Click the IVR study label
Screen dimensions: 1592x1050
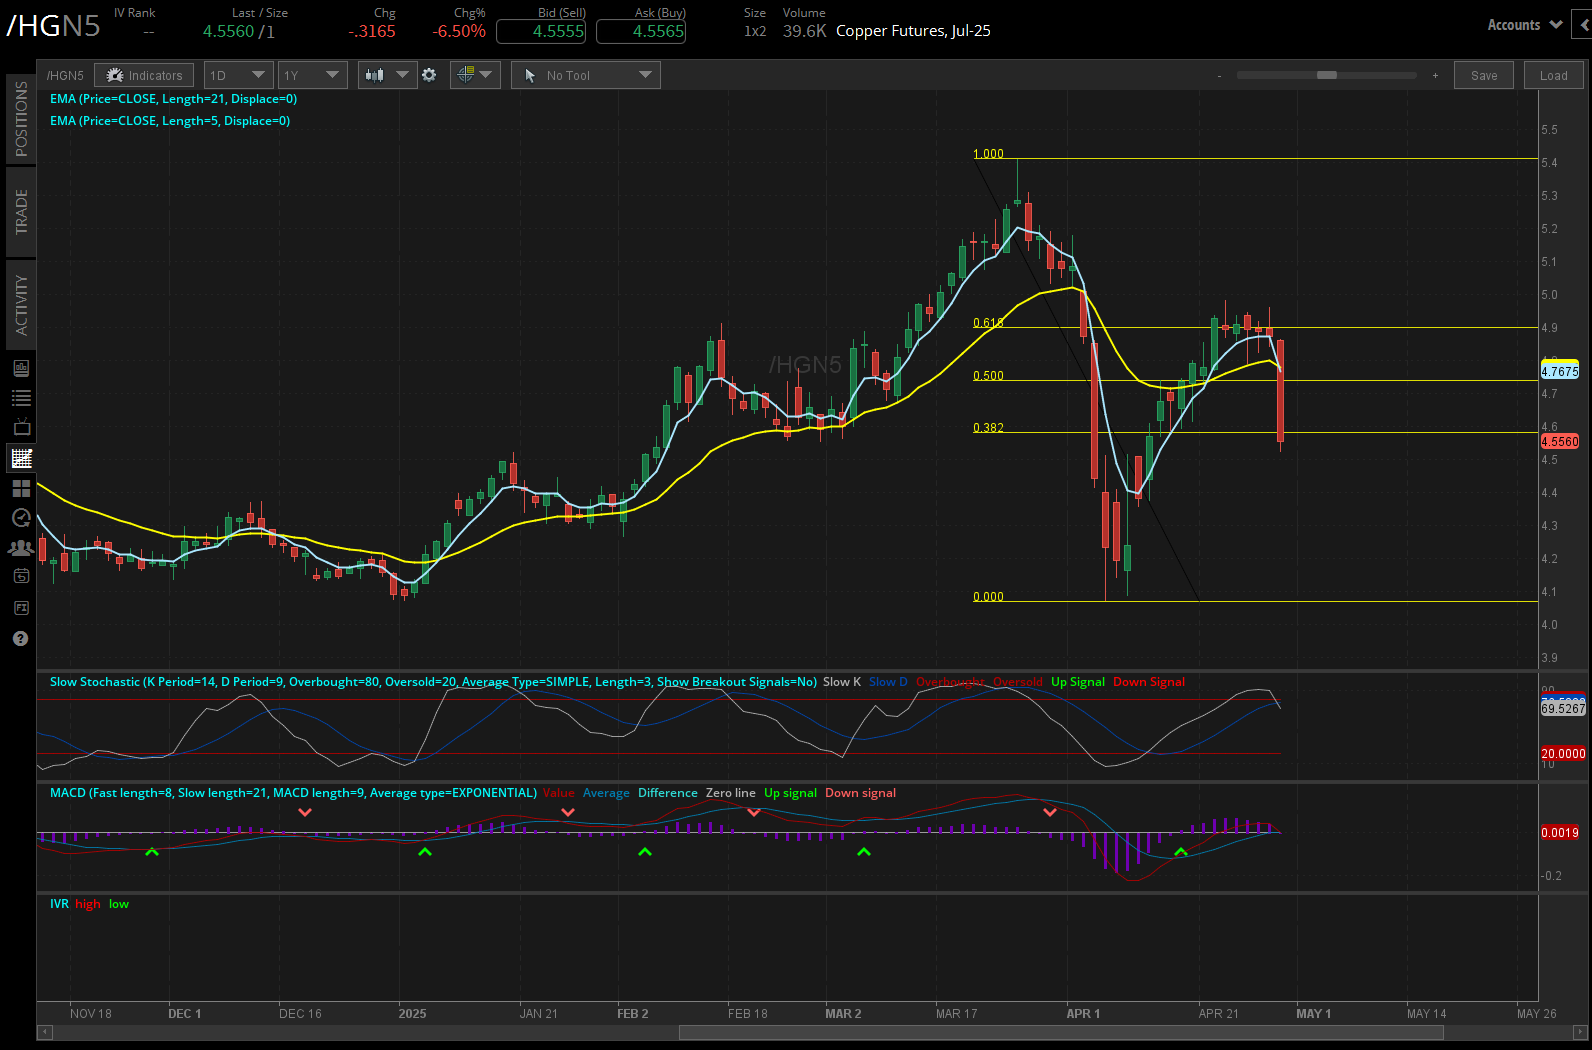[x=59, y=904]
